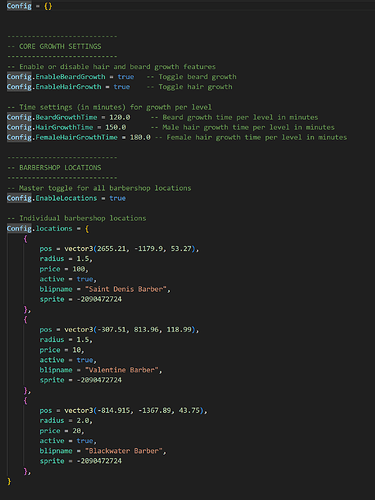Click the "Saint Denis Barber" string
This screenshot has height=500, width=375.
[x=126, y=289]
